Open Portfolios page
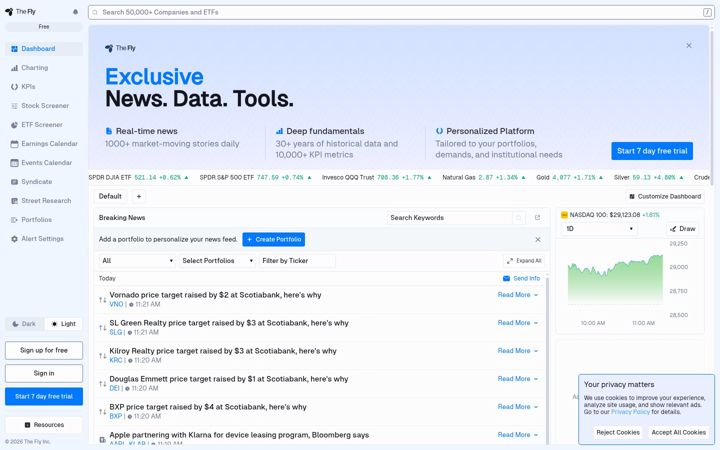 [44, 219]
